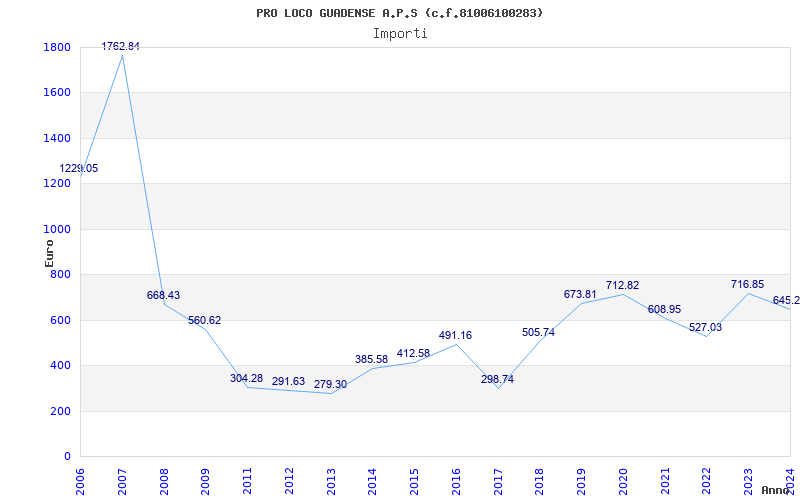Select the 527.03 data label
This screenshot has width=800, height=500.
pyautogui.click(x=706, y=327)
